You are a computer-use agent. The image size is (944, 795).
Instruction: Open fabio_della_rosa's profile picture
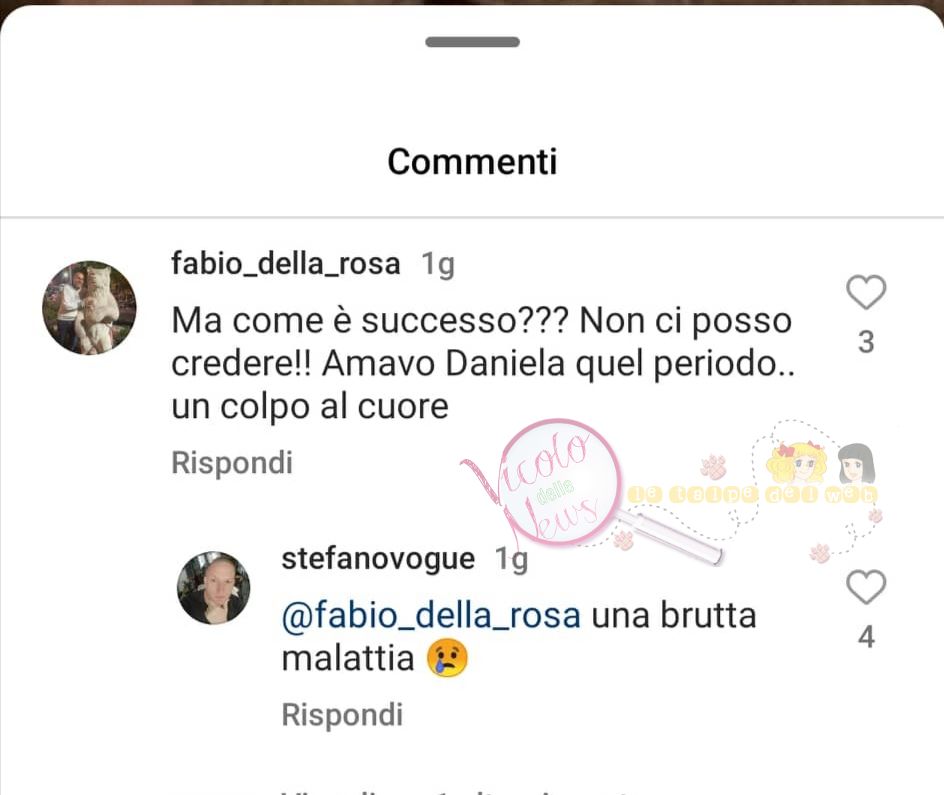tap(89, 308)
